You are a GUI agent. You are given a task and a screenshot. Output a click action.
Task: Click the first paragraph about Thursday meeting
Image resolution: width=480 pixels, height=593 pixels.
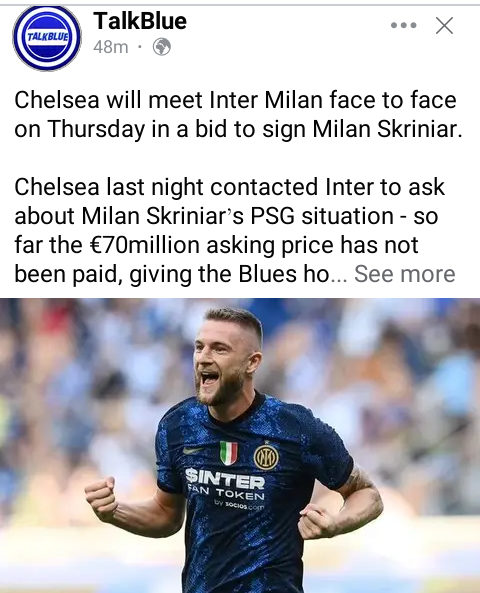click(x=238, y=115)
